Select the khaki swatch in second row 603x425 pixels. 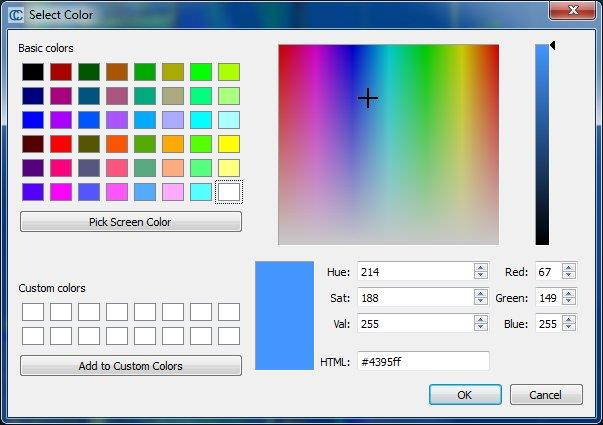click(173, 96)
